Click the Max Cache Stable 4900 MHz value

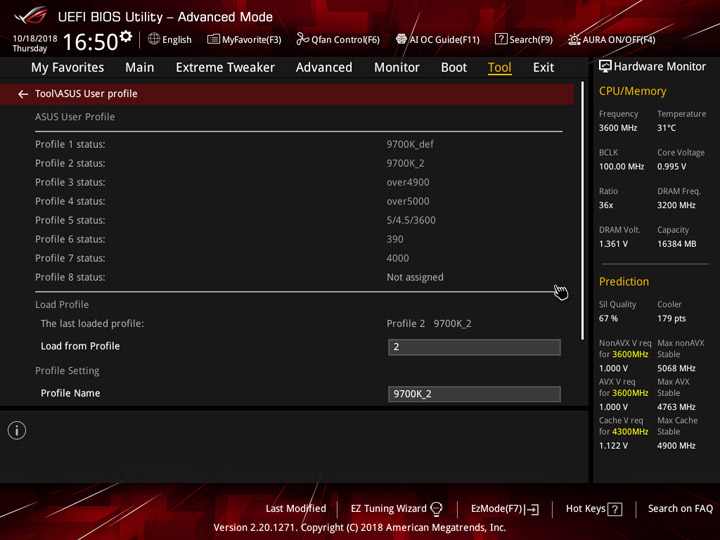pos(676,446)
